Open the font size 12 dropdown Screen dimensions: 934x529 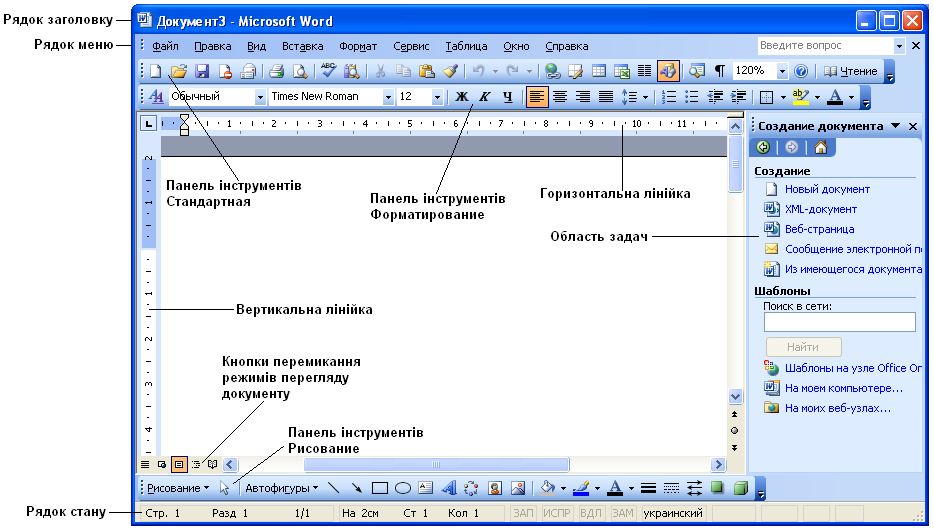click(x=437, y=97)
